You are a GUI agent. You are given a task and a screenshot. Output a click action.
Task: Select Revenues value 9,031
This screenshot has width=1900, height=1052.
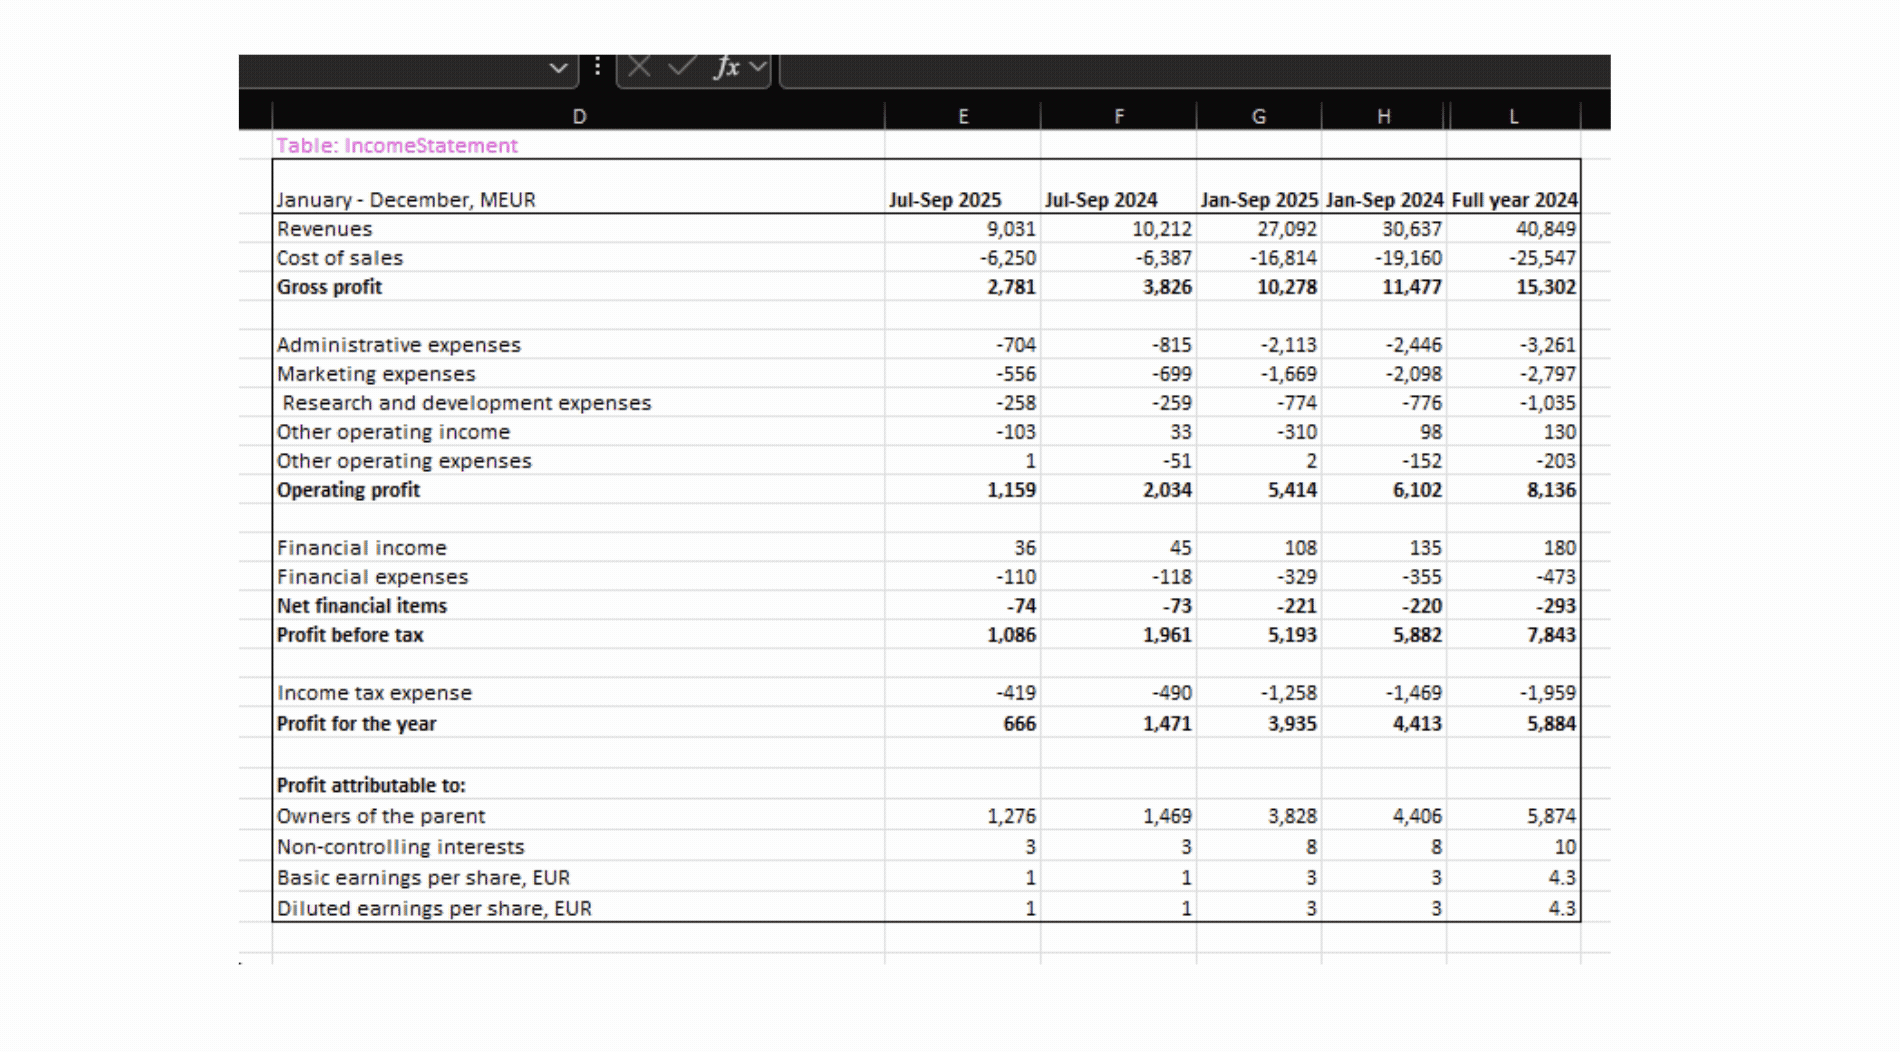click(1010, 229)
